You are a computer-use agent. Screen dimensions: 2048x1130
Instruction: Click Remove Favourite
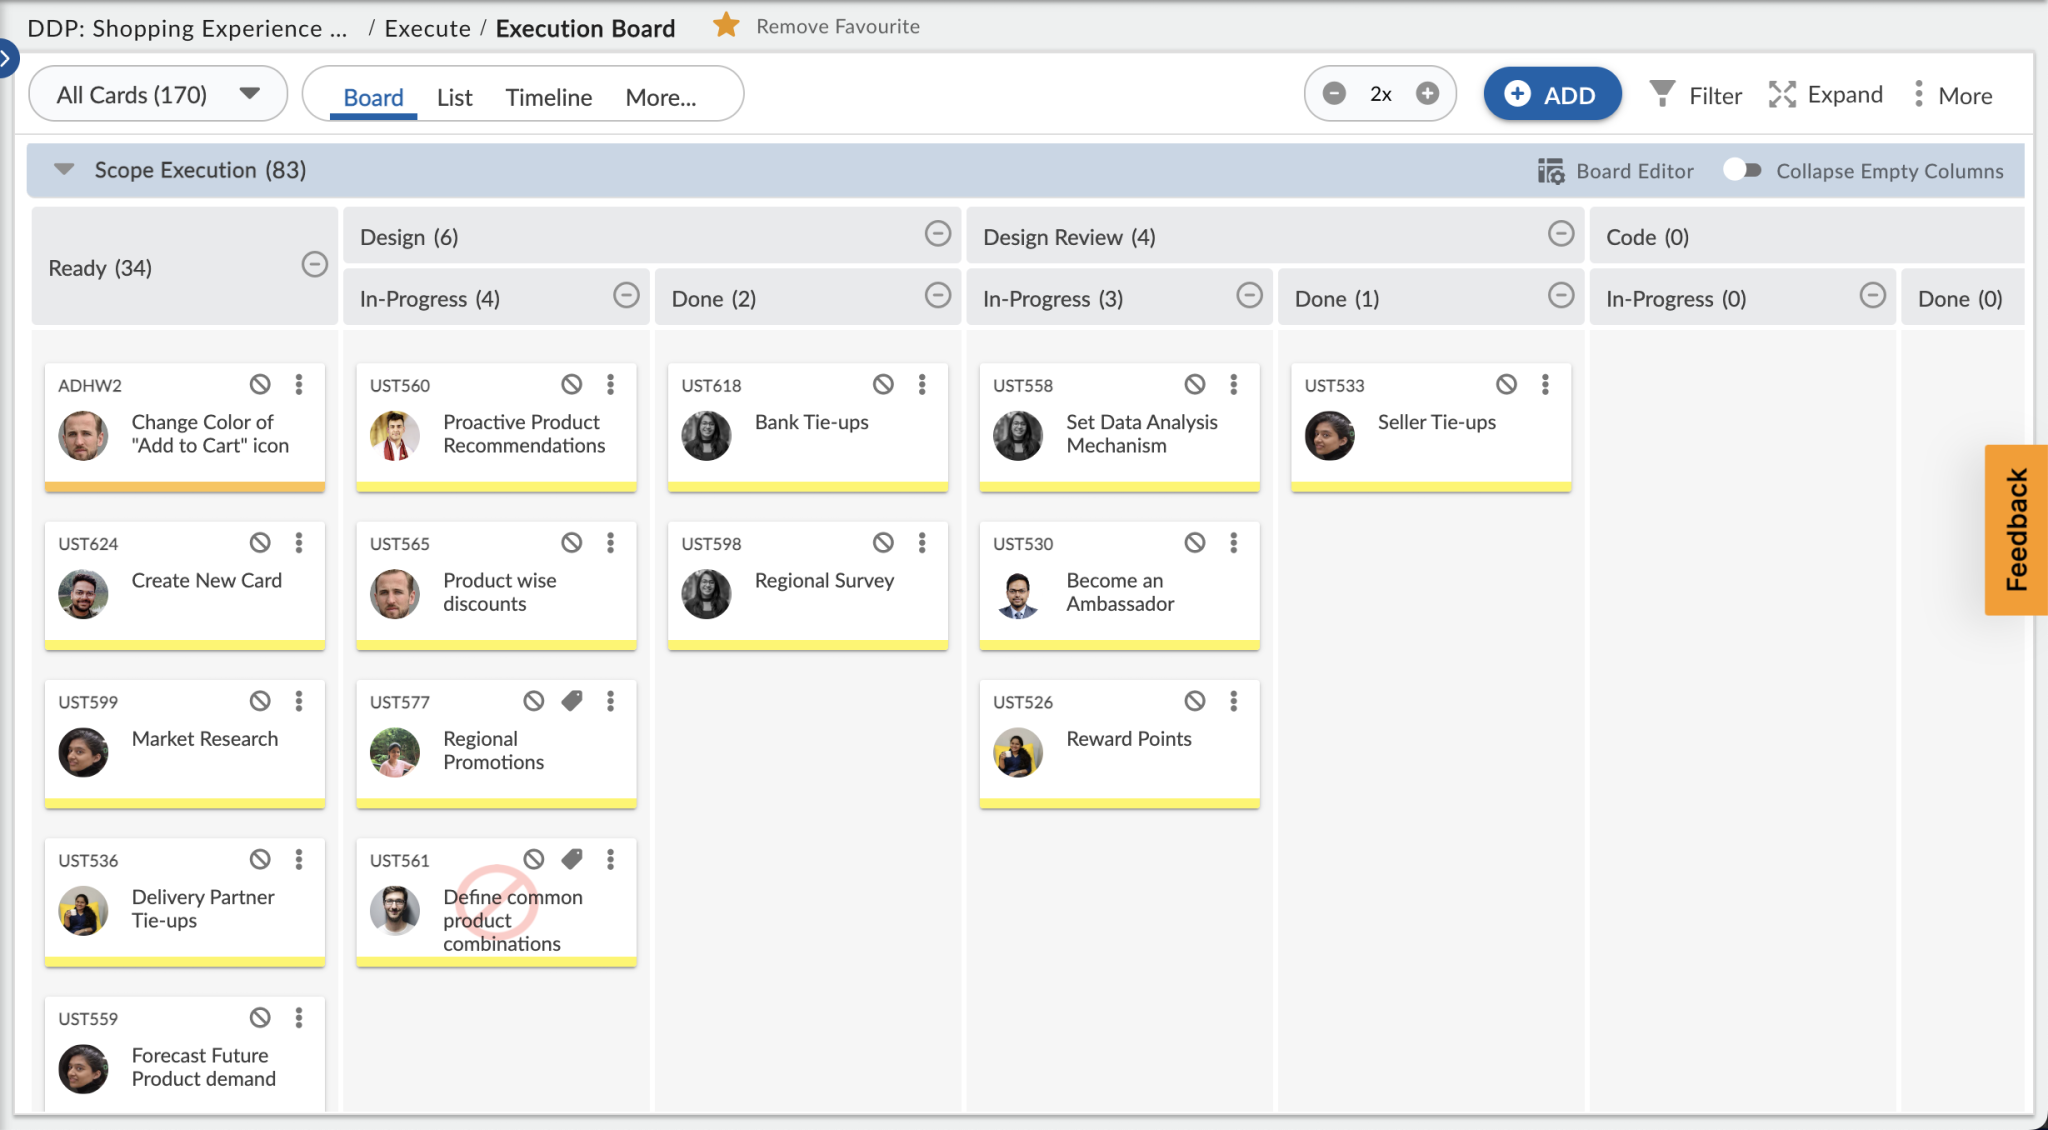pyautogui.click(x=838, y=26)
